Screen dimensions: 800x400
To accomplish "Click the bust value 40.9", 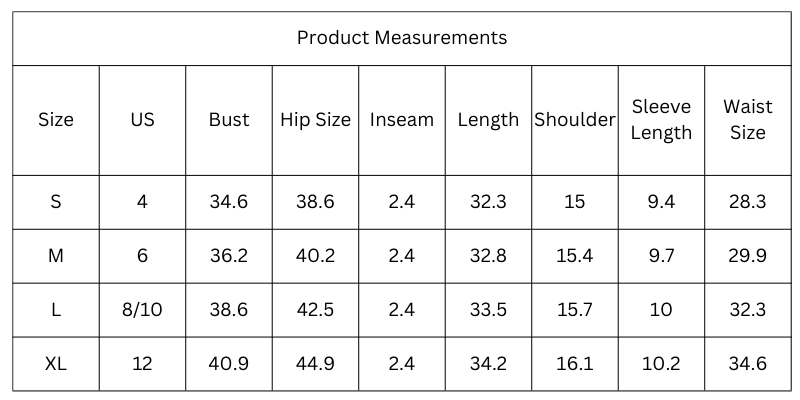I will pyautogui.click(x=229, y=364).
